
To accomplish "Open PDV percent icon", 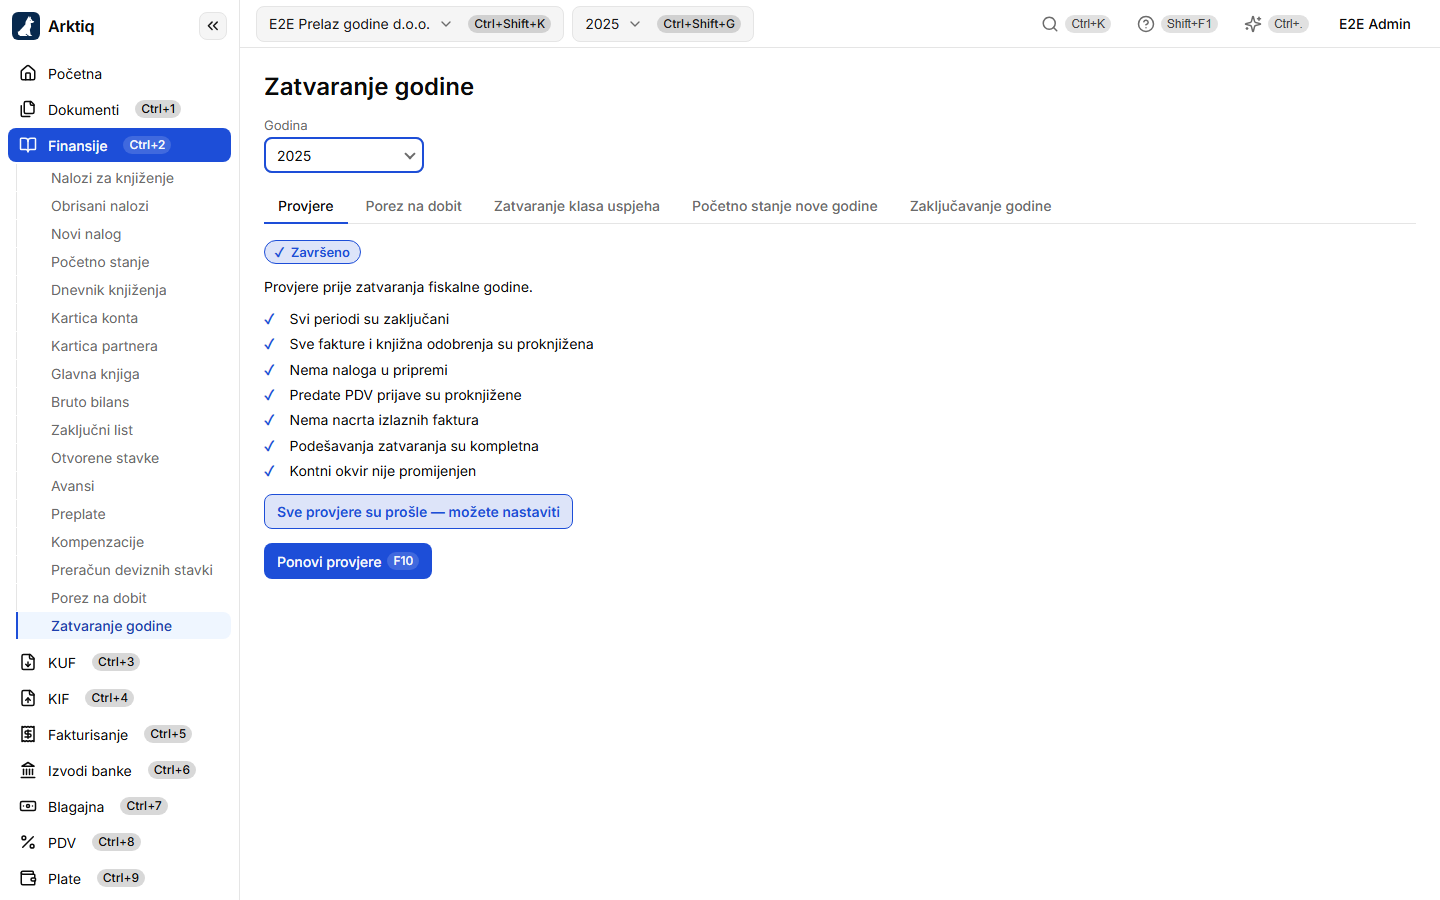I will click(x=28, y=842).
